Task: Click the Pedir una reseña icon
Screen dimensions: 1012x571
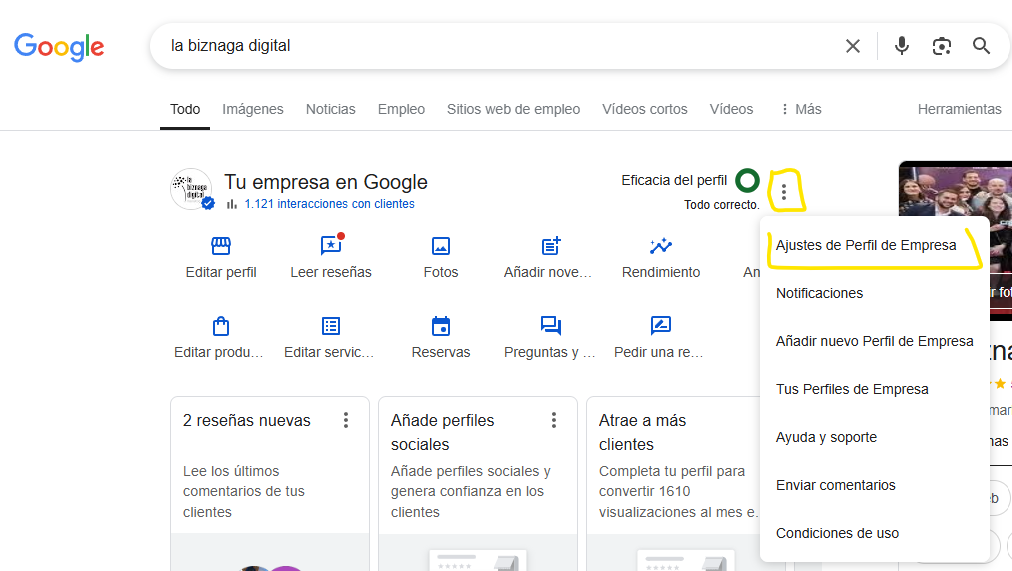Action: click(x=661, y=326)
